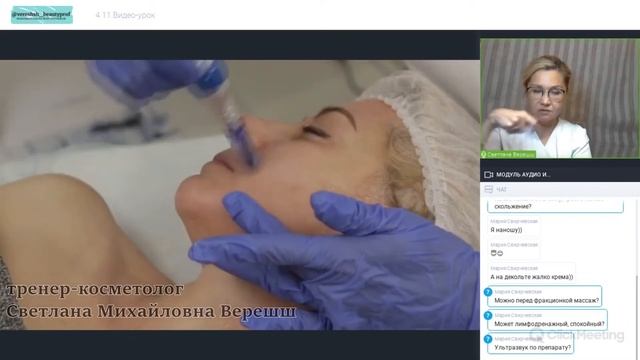Click the question mark icon beside 'Может лимфодренажный, спокойный?'

[x=488, y=316]
